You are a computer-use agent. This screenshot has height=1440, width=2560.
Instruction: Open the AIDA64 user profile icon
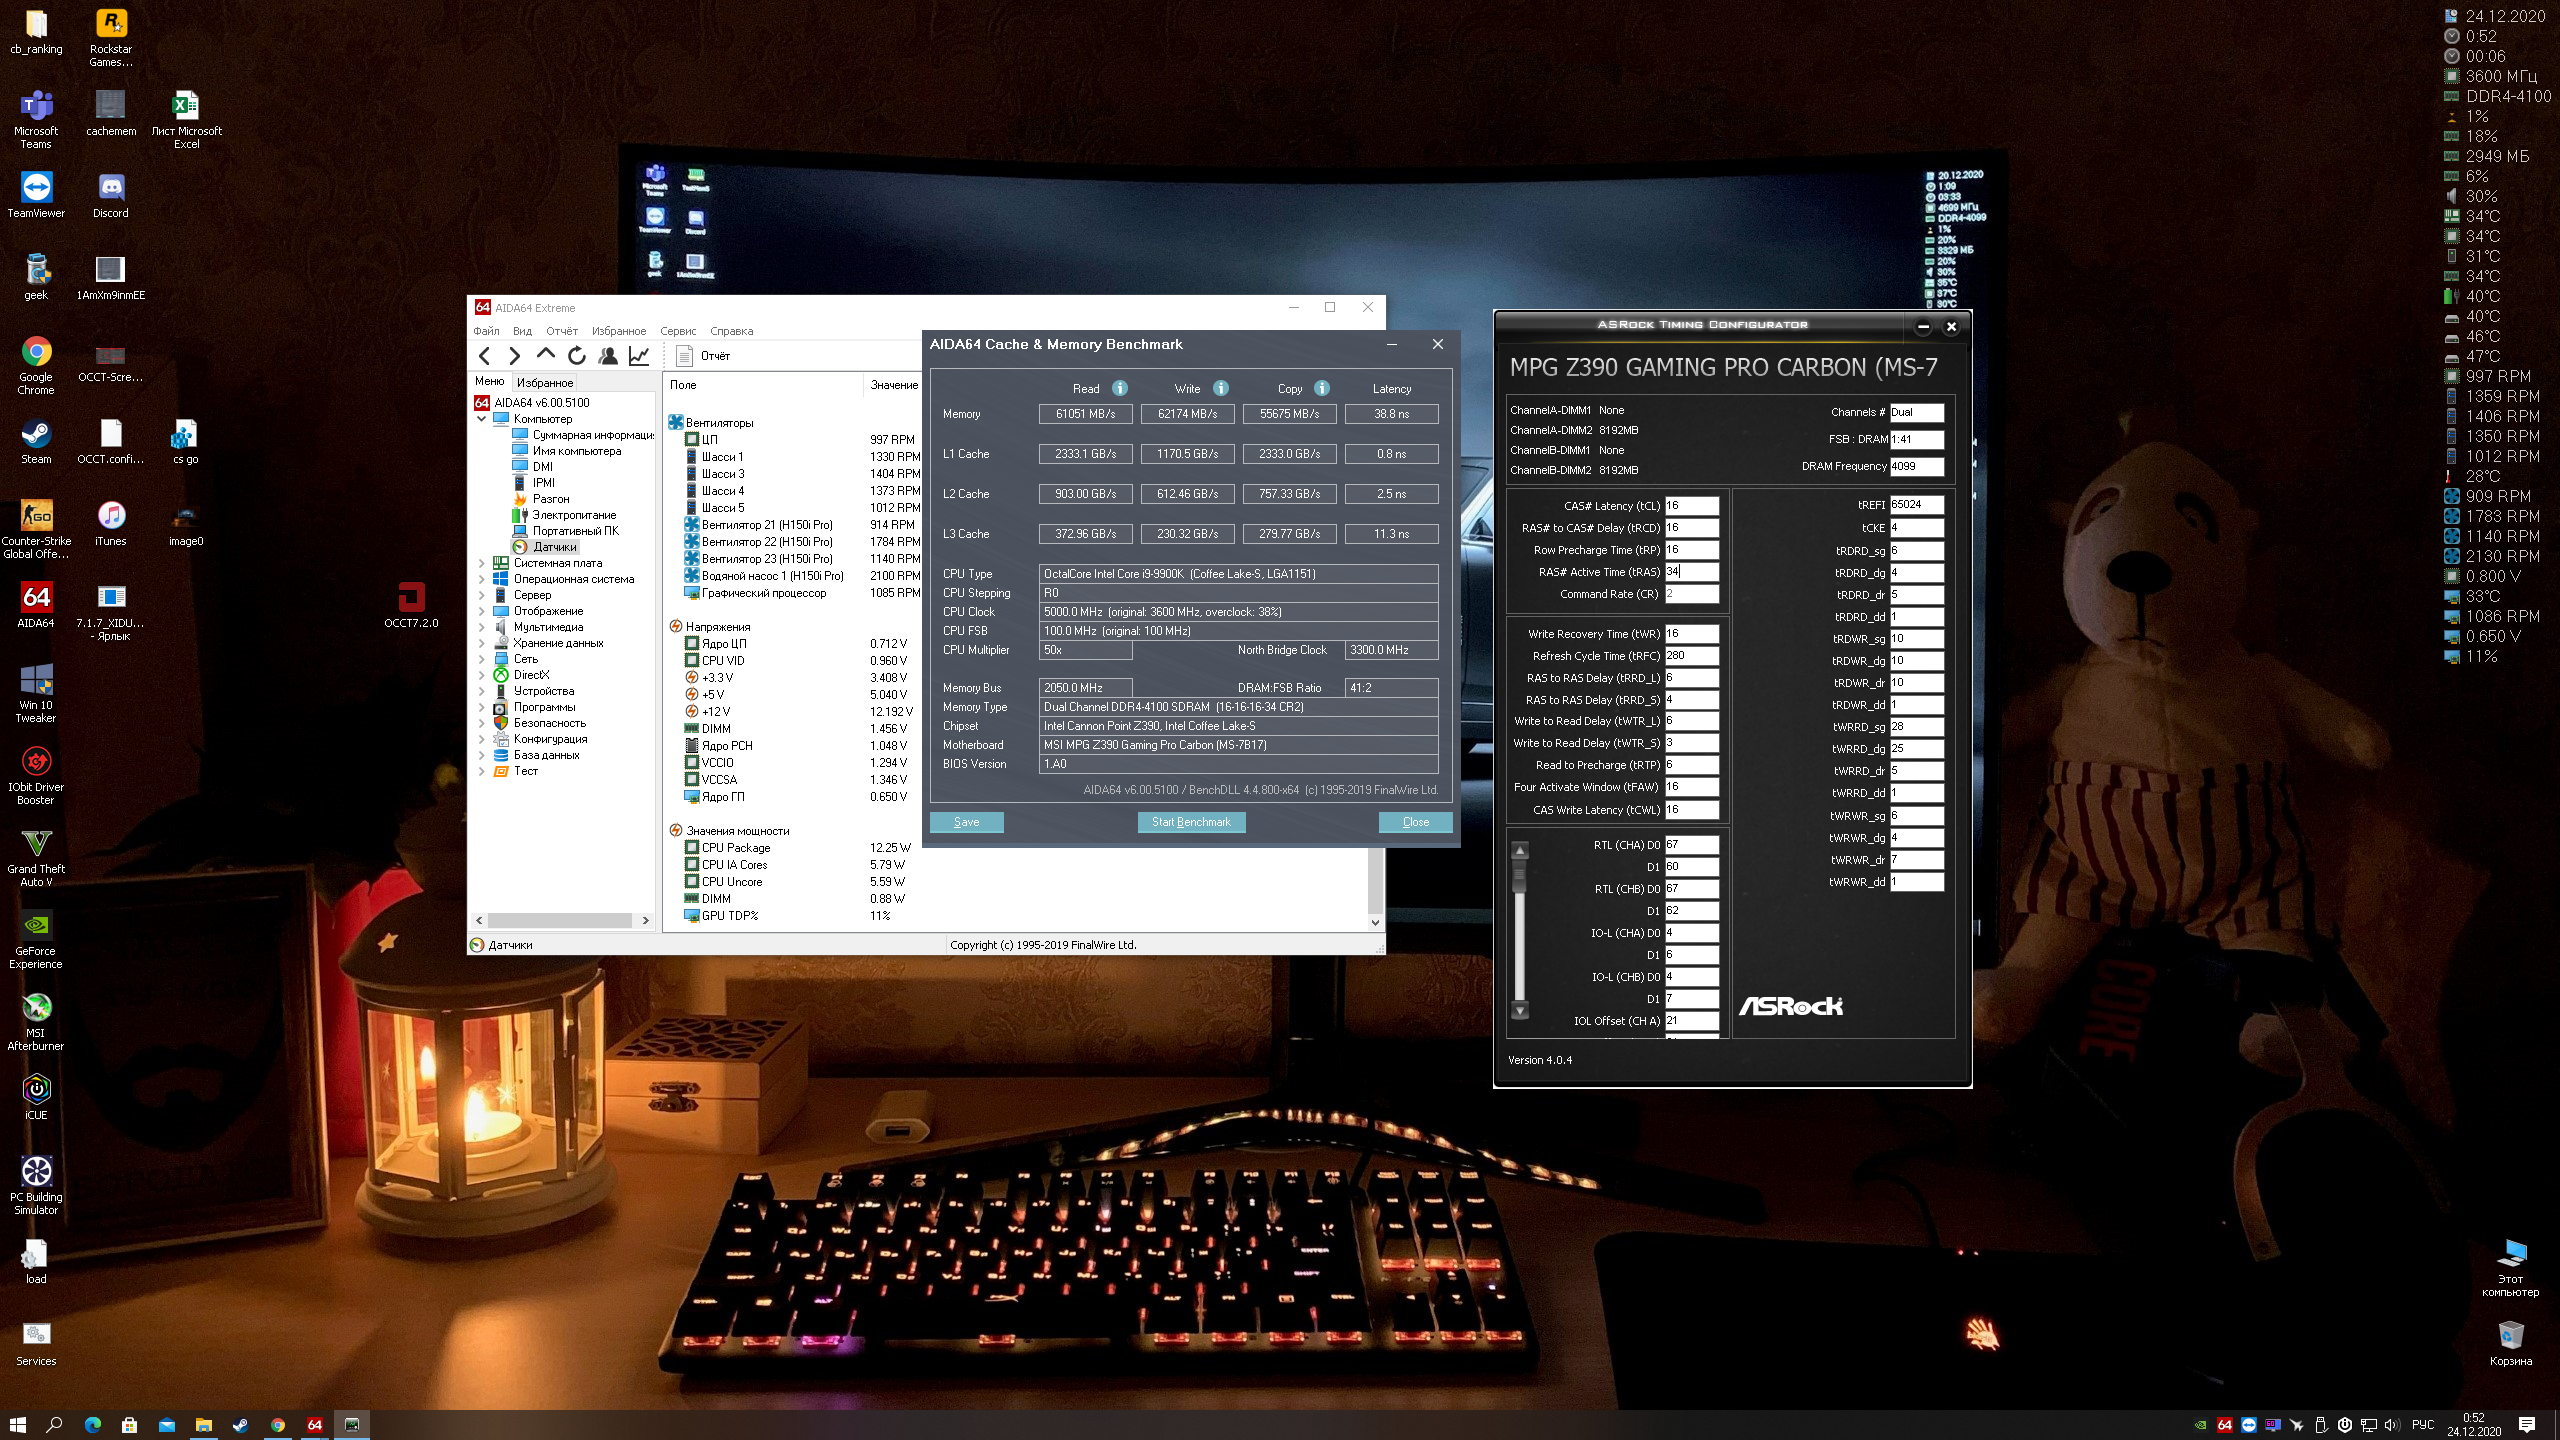click(608, 355)
